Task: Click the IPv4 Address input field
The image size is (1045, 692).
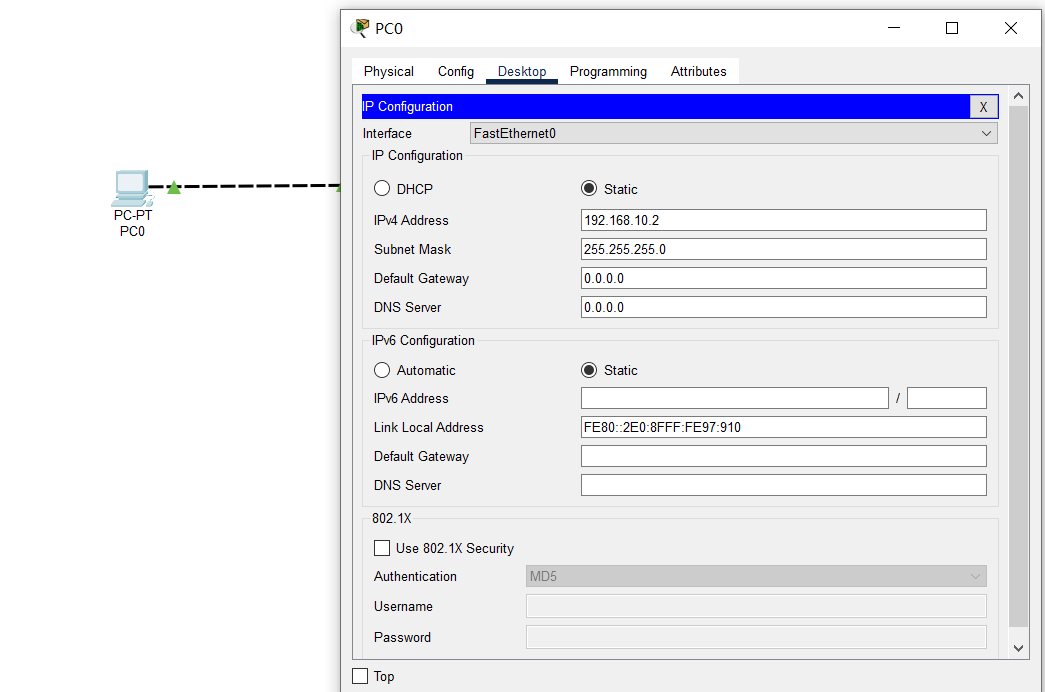Action: tap(782, 219)
